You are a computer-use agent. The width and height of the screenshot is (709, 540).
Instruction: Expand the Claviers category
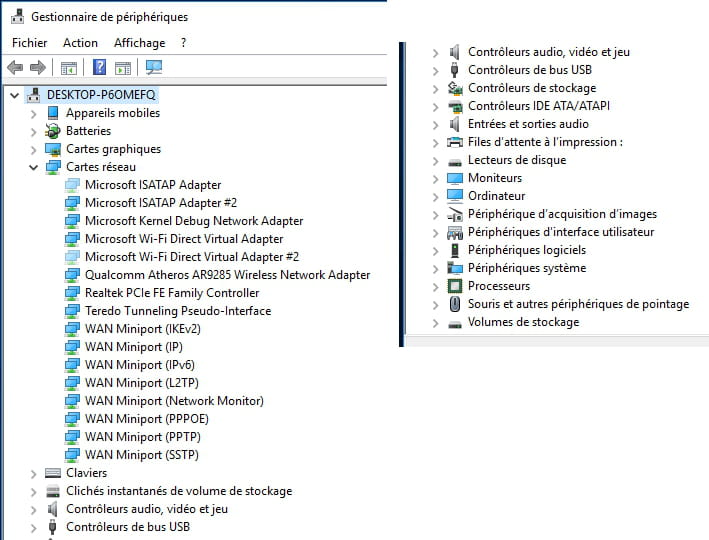coord(33,474)
